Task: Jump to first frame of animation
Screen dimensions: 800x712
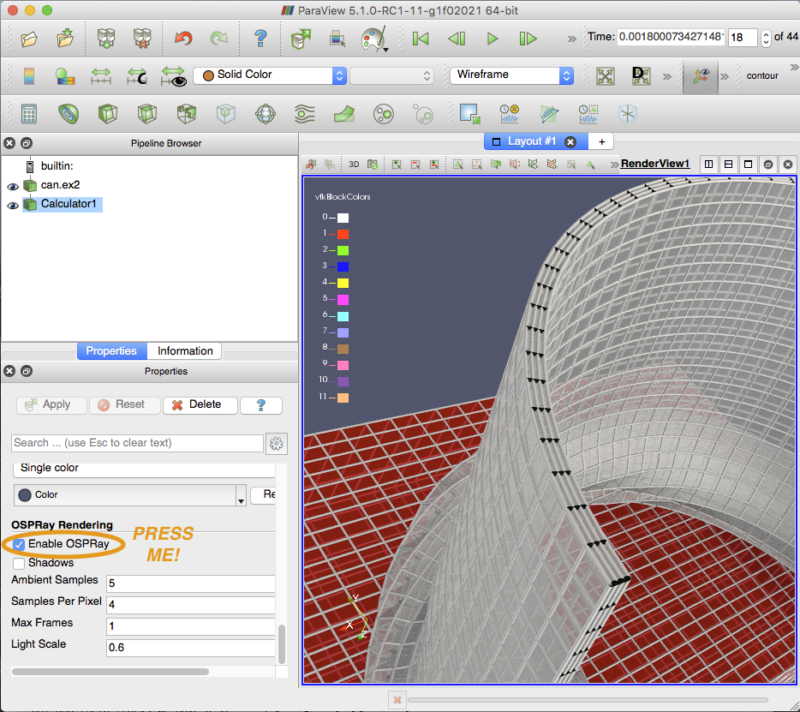Action: pyautogui.click(x=420, y=39)
